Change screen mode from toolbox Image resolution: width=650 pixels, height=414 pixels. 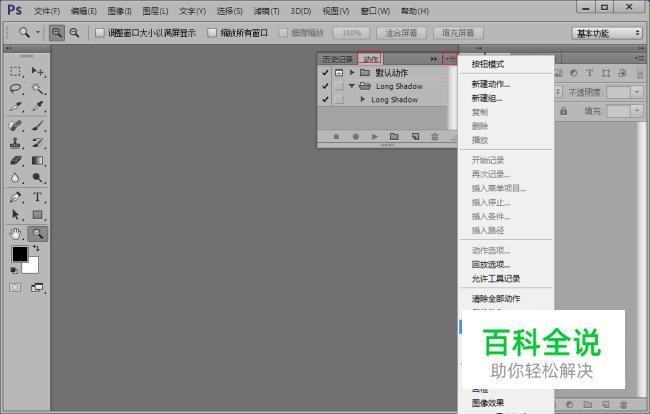point(37,287)
